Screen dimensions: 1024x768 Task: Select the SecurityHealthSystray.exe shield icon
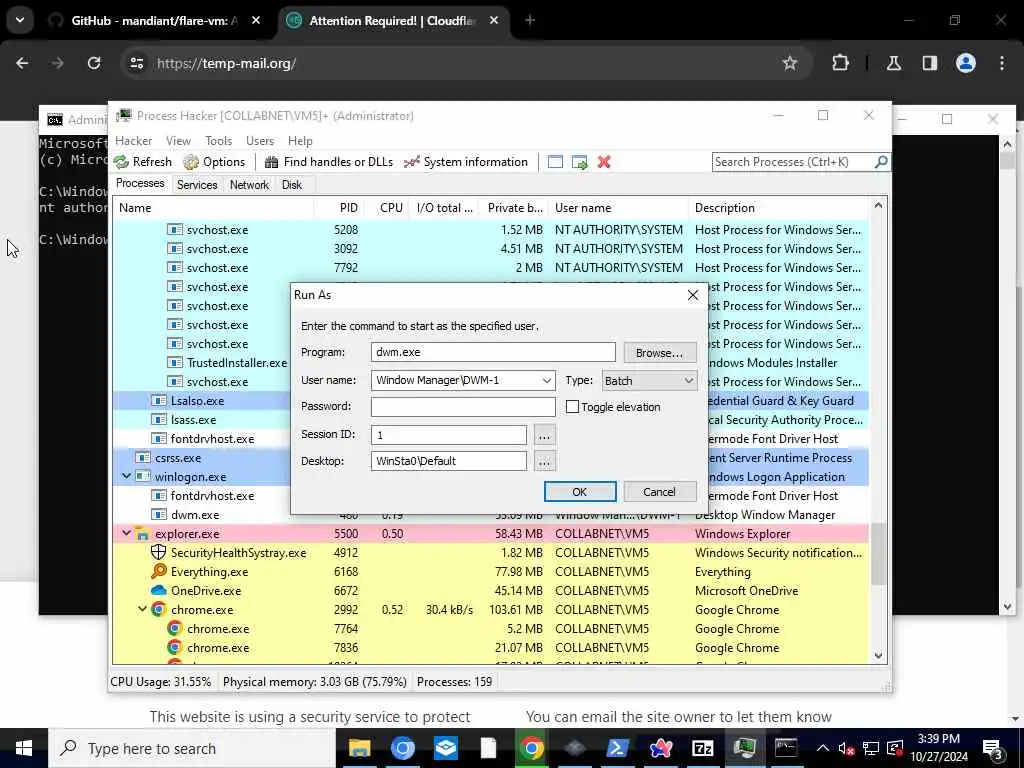158,552
